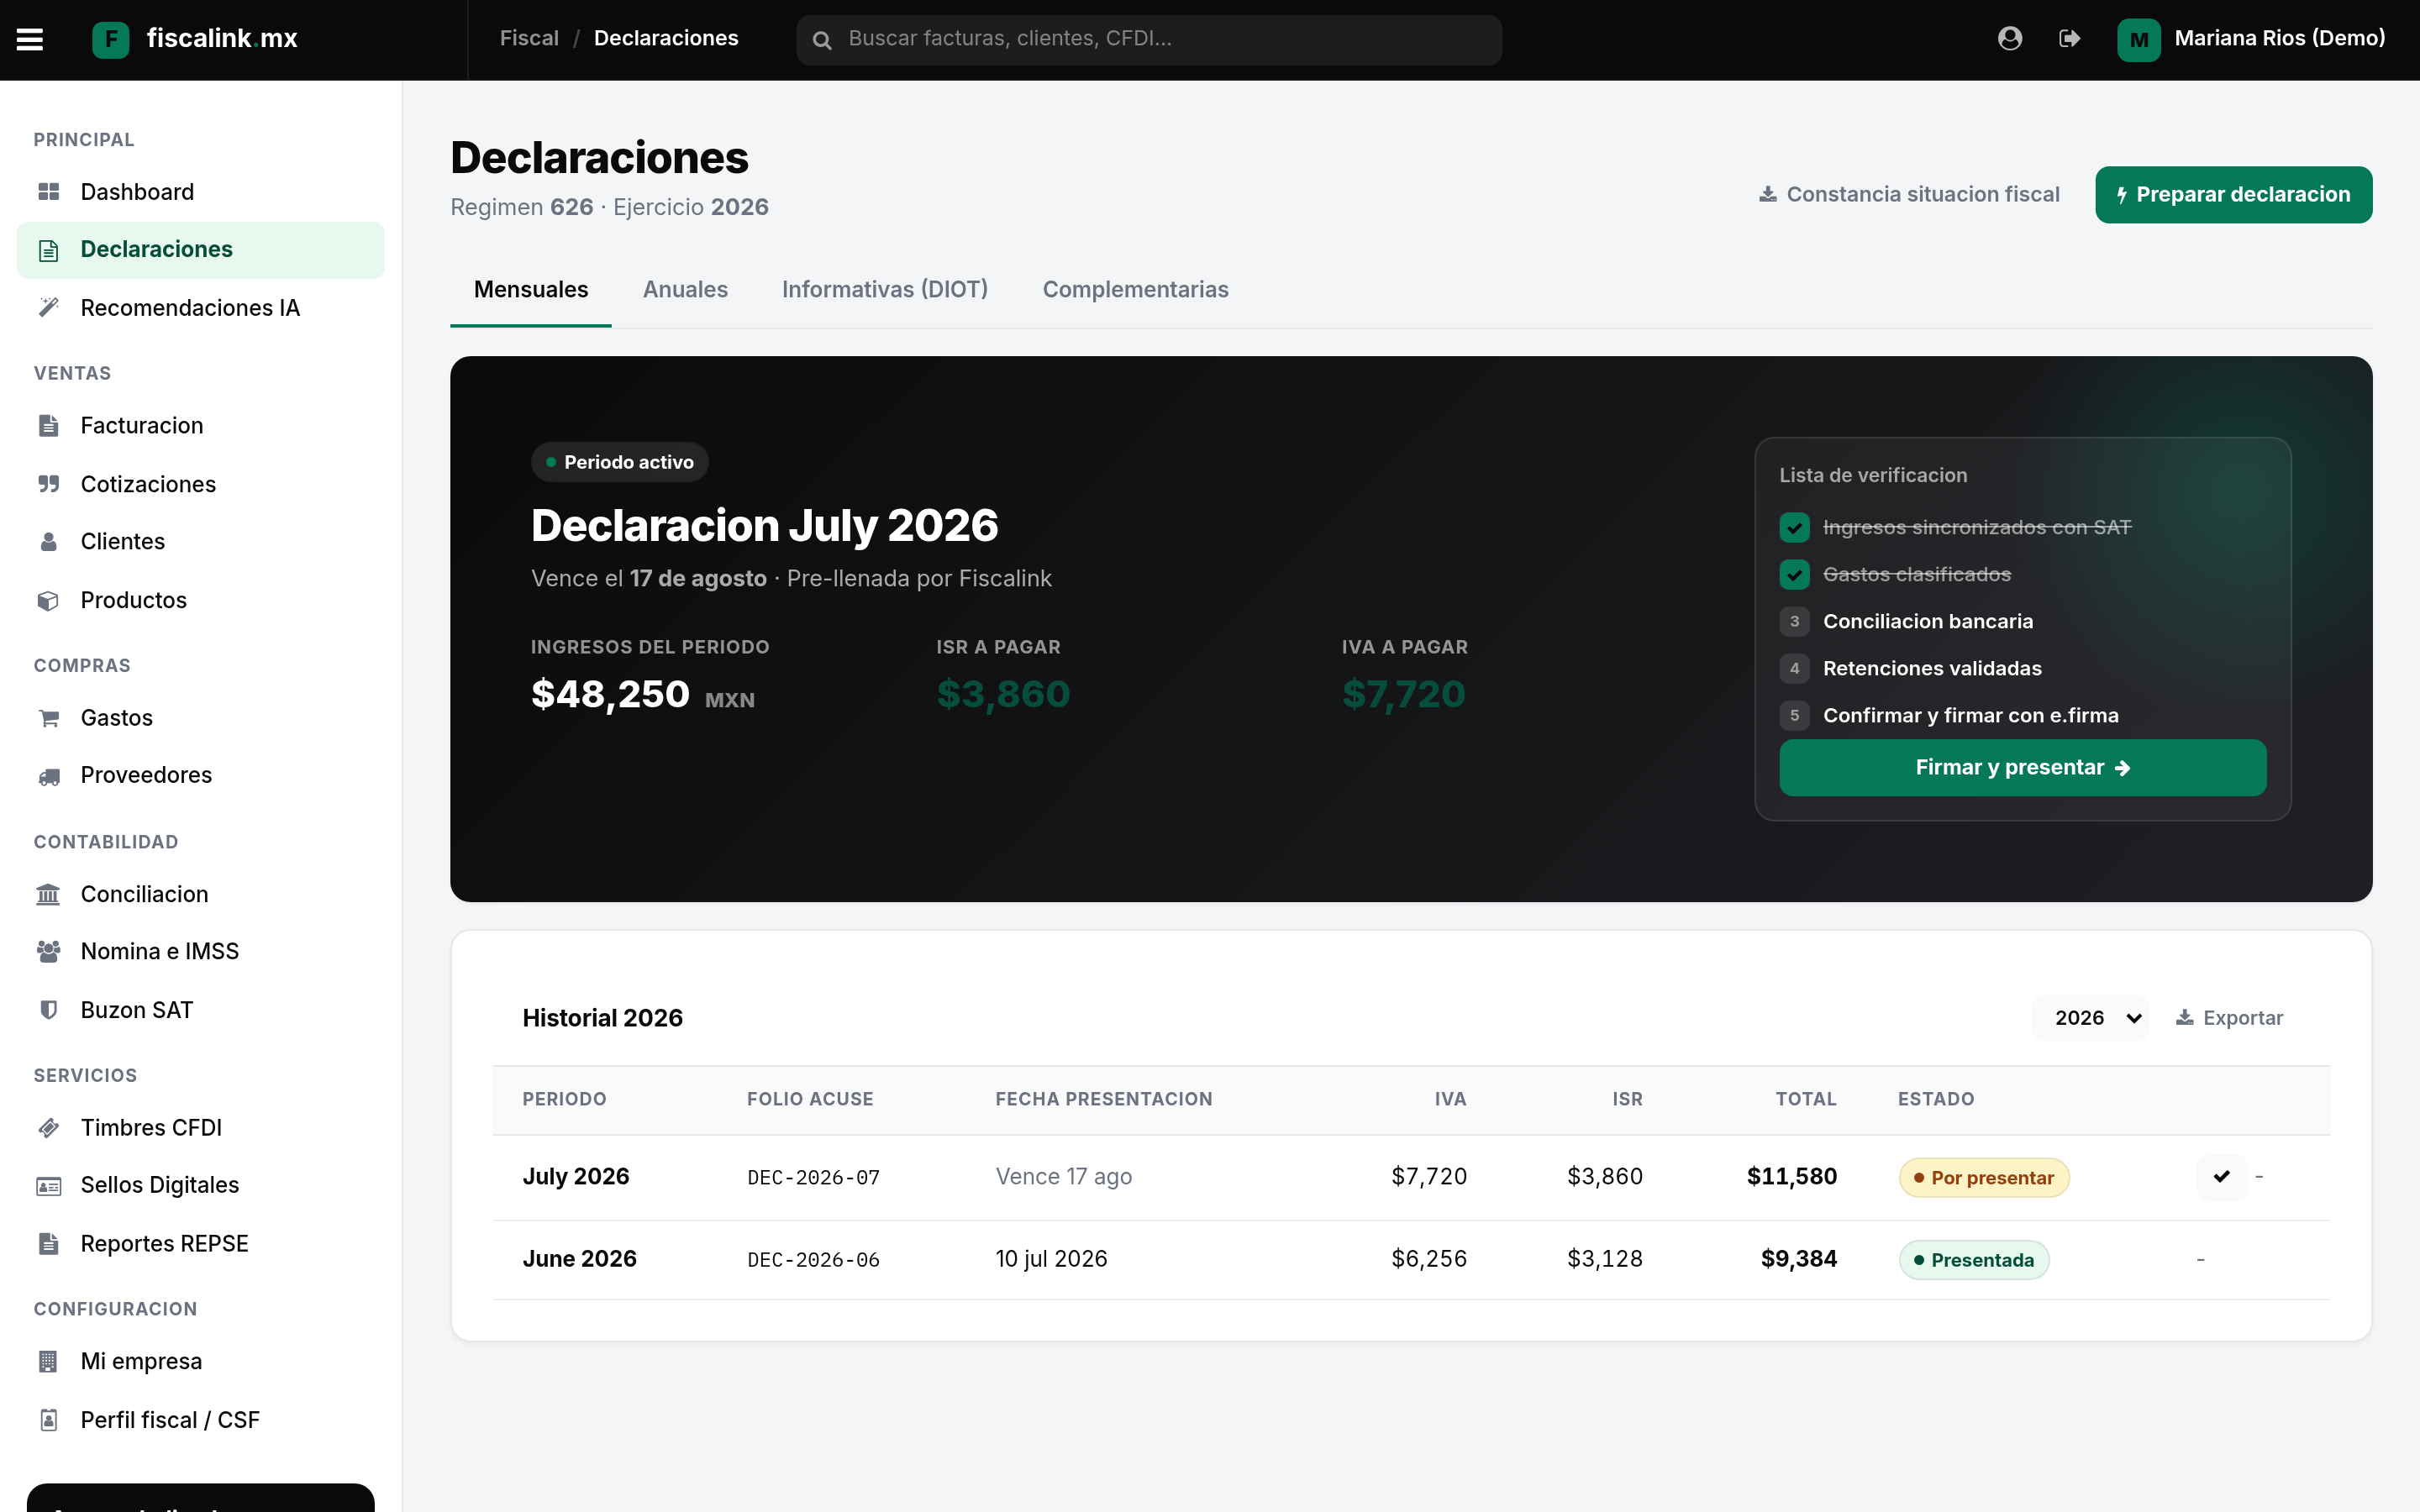Open the Complementarias tab
The height and width of the screenshot is (1512, 2420).
click(x=1135, y=290)
